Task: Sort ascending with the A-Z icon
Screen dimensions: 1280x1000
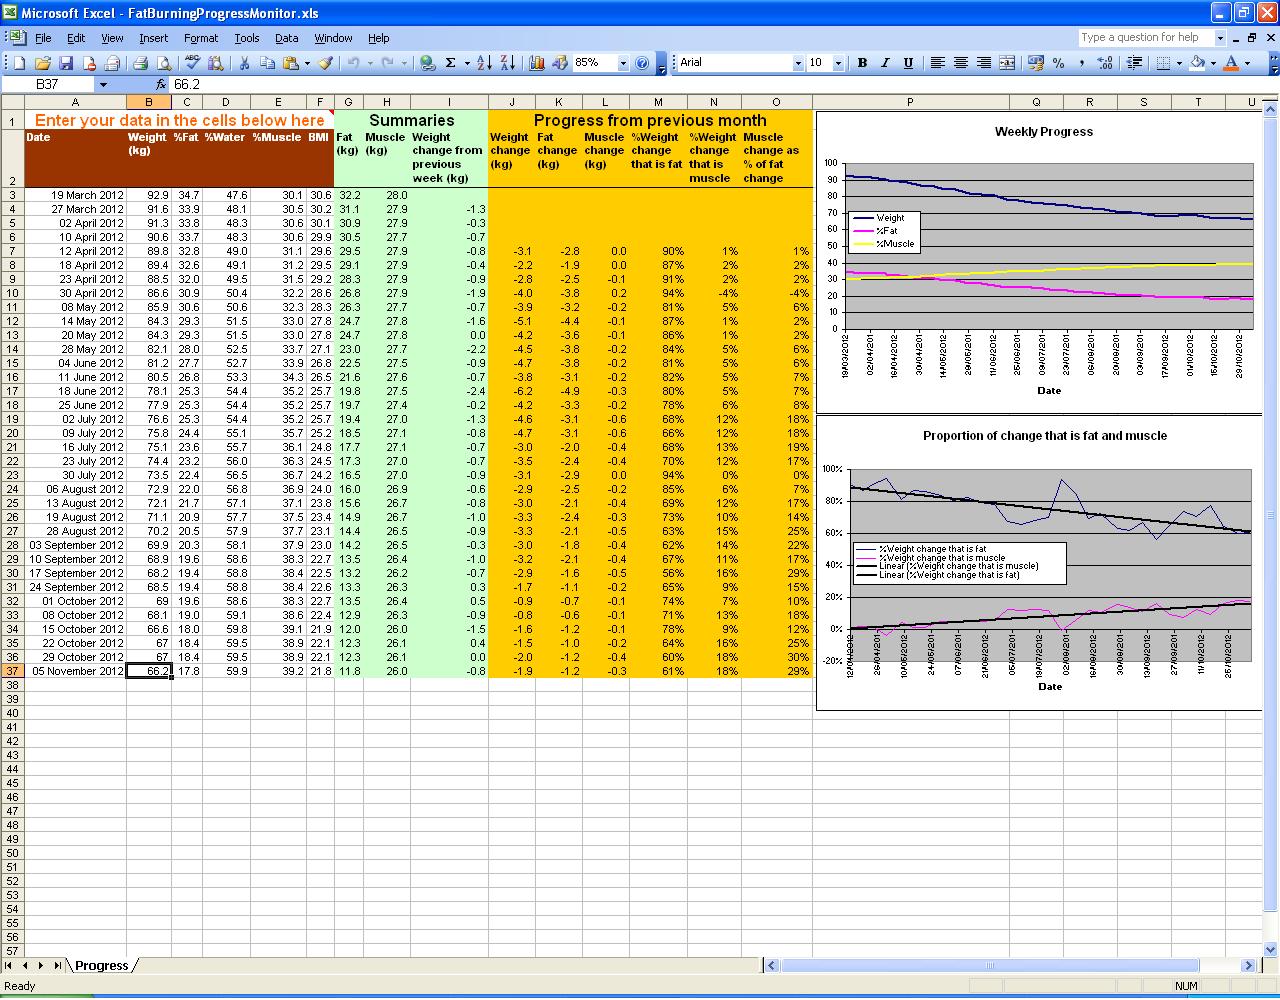Action: point(484,63)
